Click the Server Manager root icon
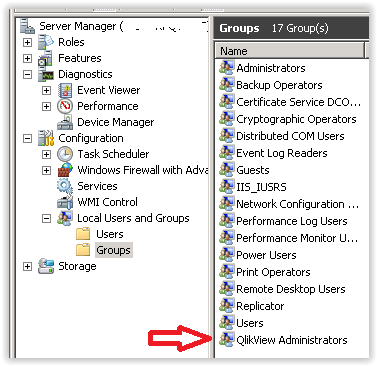 pos(27,26)
